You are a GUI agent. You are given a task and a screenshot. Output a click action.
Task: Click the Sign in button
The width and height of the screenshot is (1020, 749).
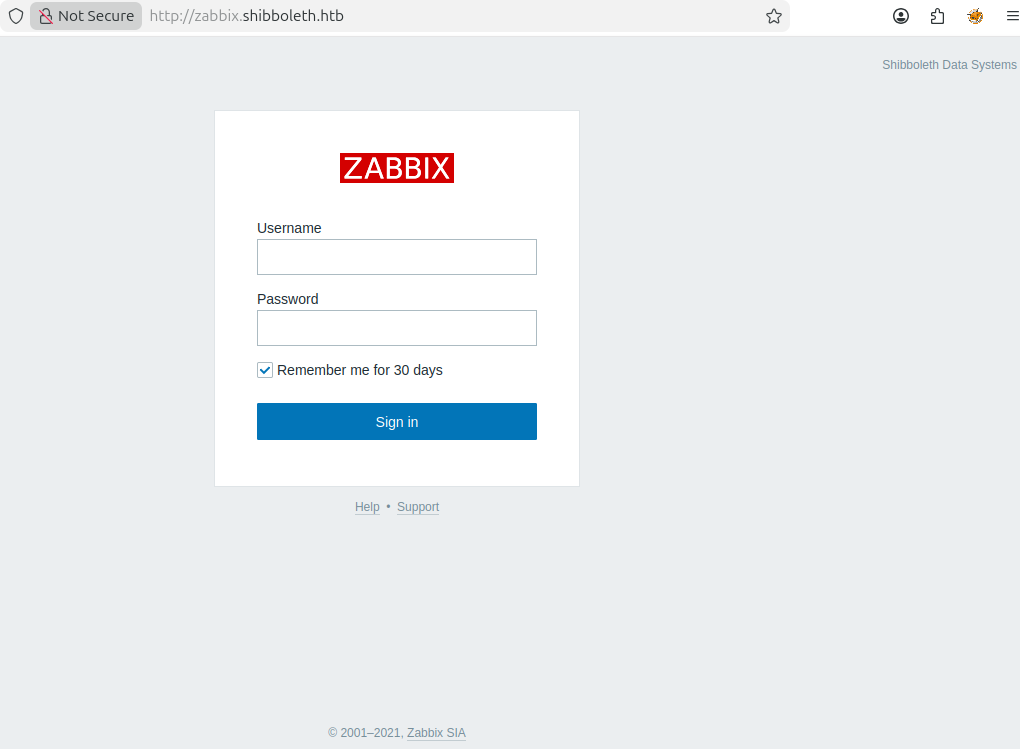(x=397, y=422)
